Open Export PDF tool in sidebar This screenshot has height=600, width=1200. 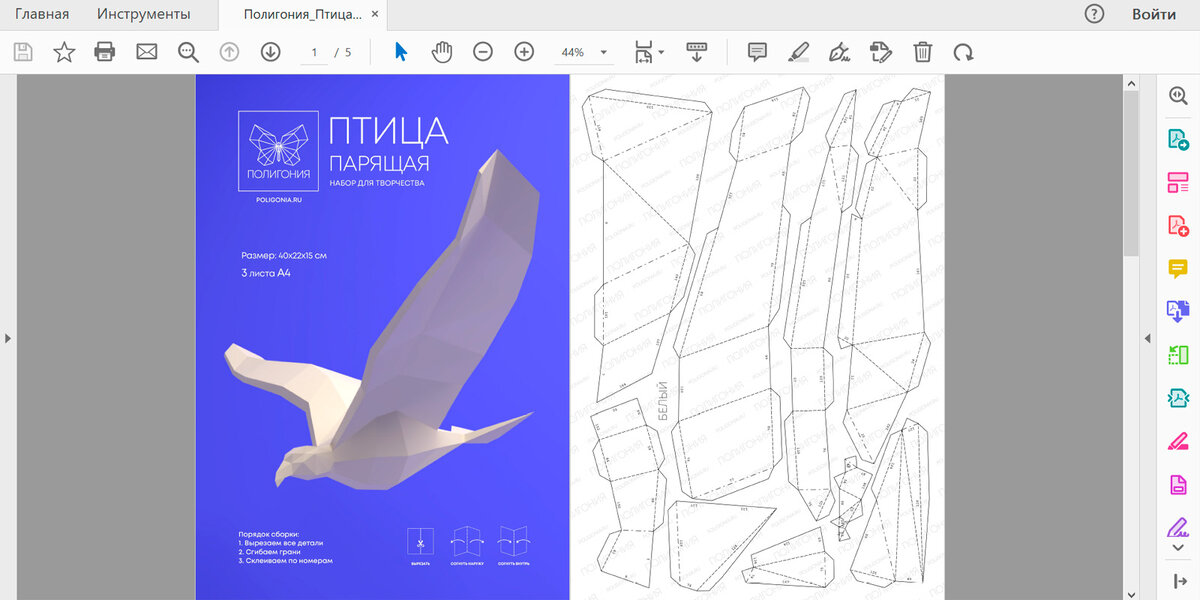pos(1178,139)
